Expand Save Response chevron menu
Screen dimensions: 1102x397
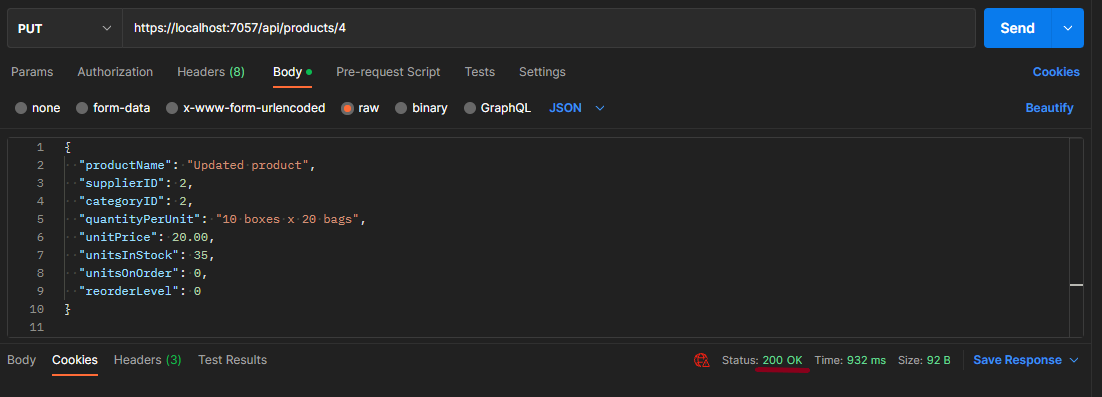pyautogui.click(x=1073, y=360)
